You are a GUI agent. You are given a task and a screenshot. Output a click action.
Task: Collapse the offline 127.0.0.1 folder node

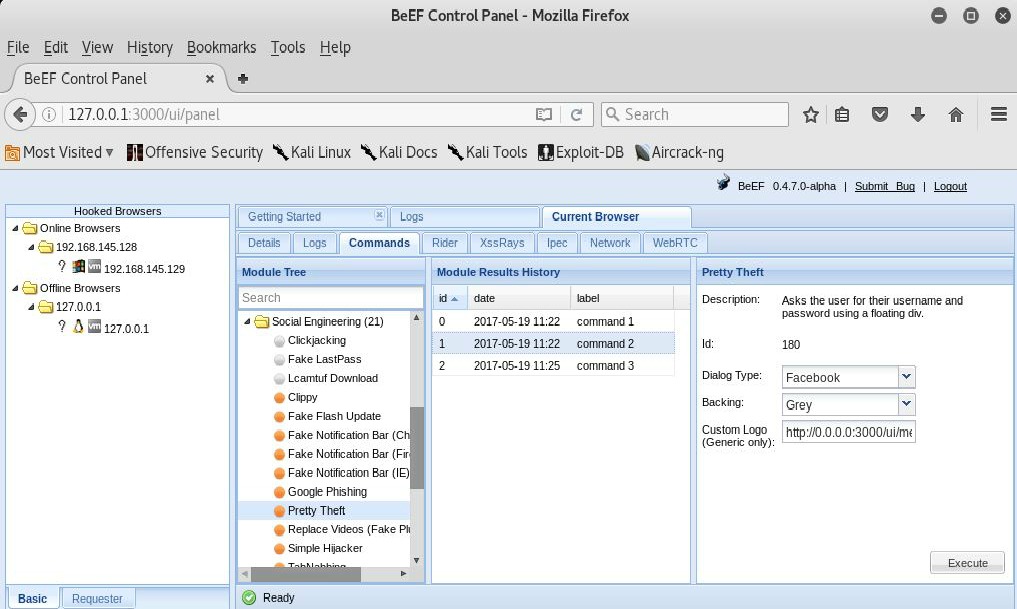point(30,307)
